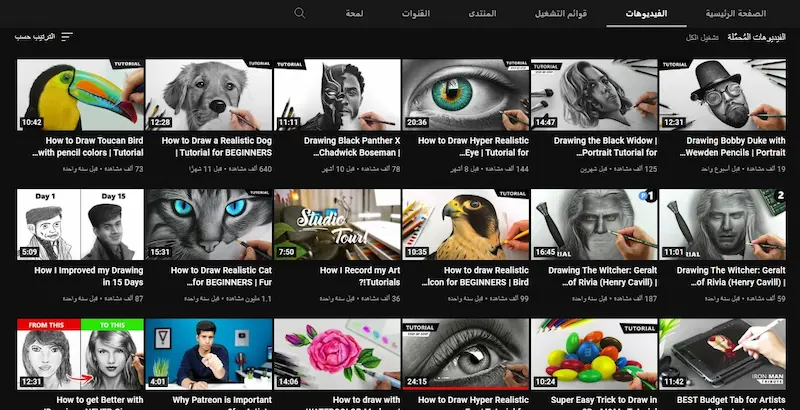Screen dimensions: 800x410
Task: Switch to the الفيديوهات tab
Action: [x=646, y=14]
